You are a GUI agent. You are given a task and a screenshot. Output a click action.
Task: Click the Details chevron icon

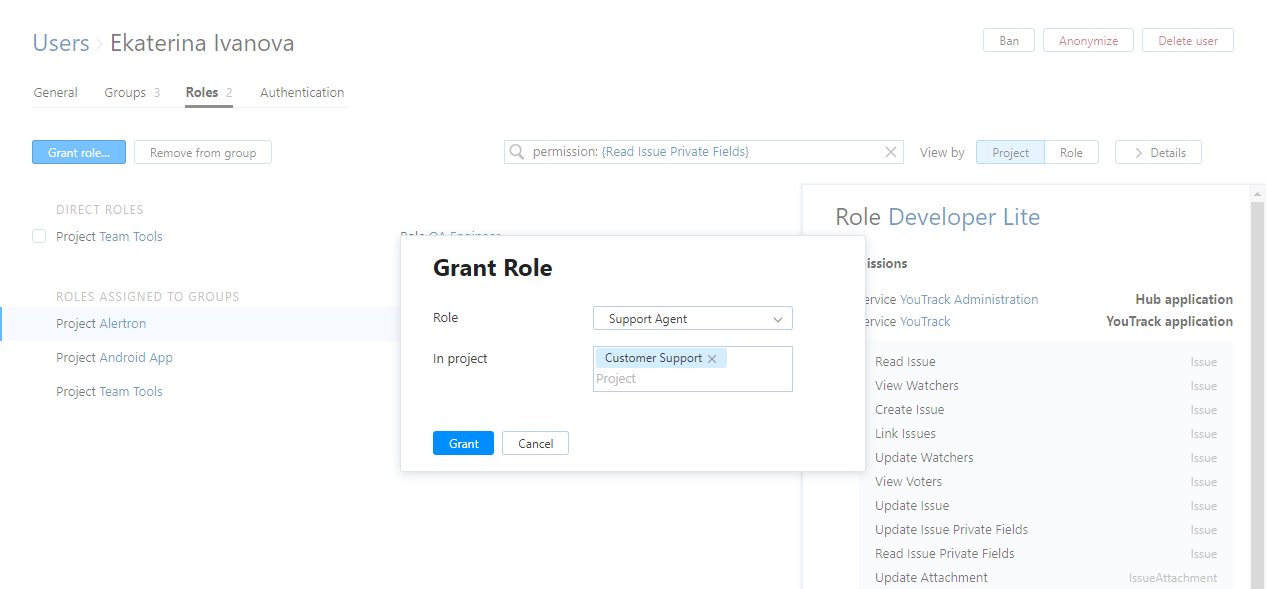[x=1138, y=153]
